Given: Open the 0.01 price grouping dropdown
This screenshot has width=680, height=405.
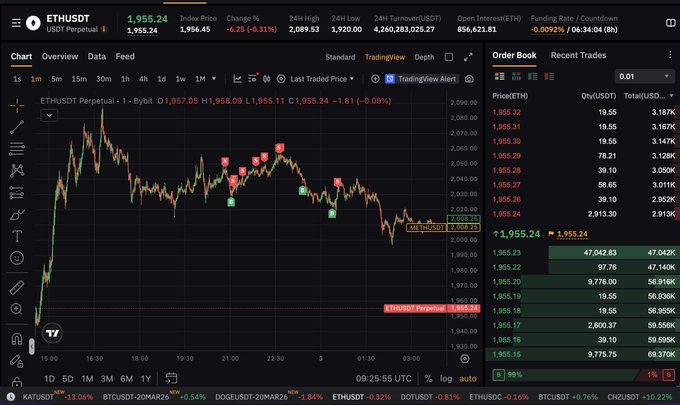Looking at the screenshot, I should 644,76.
